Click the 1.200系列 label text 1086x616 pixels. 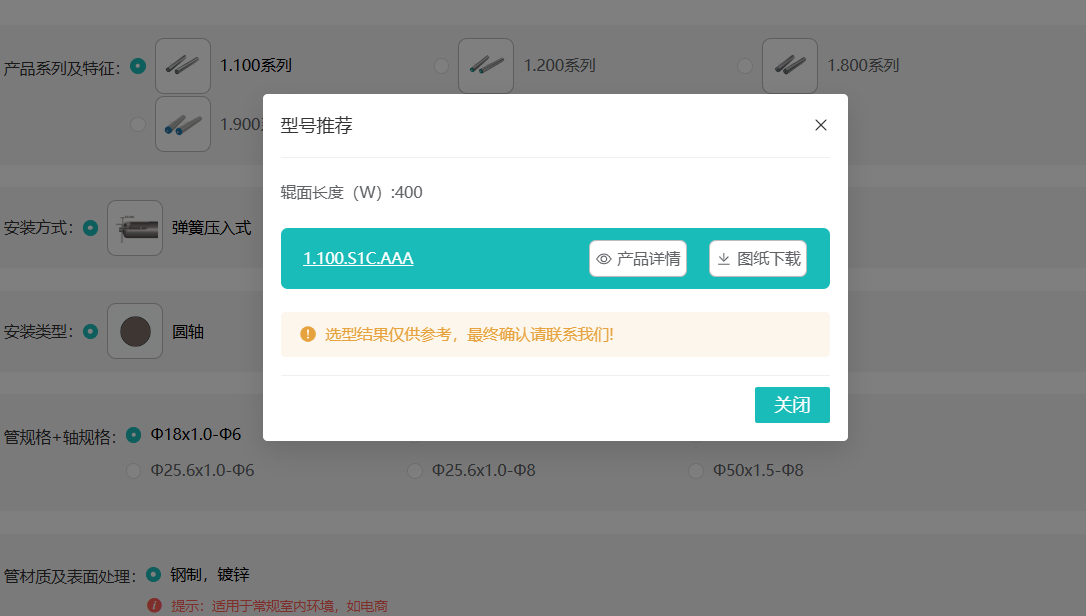559,66
